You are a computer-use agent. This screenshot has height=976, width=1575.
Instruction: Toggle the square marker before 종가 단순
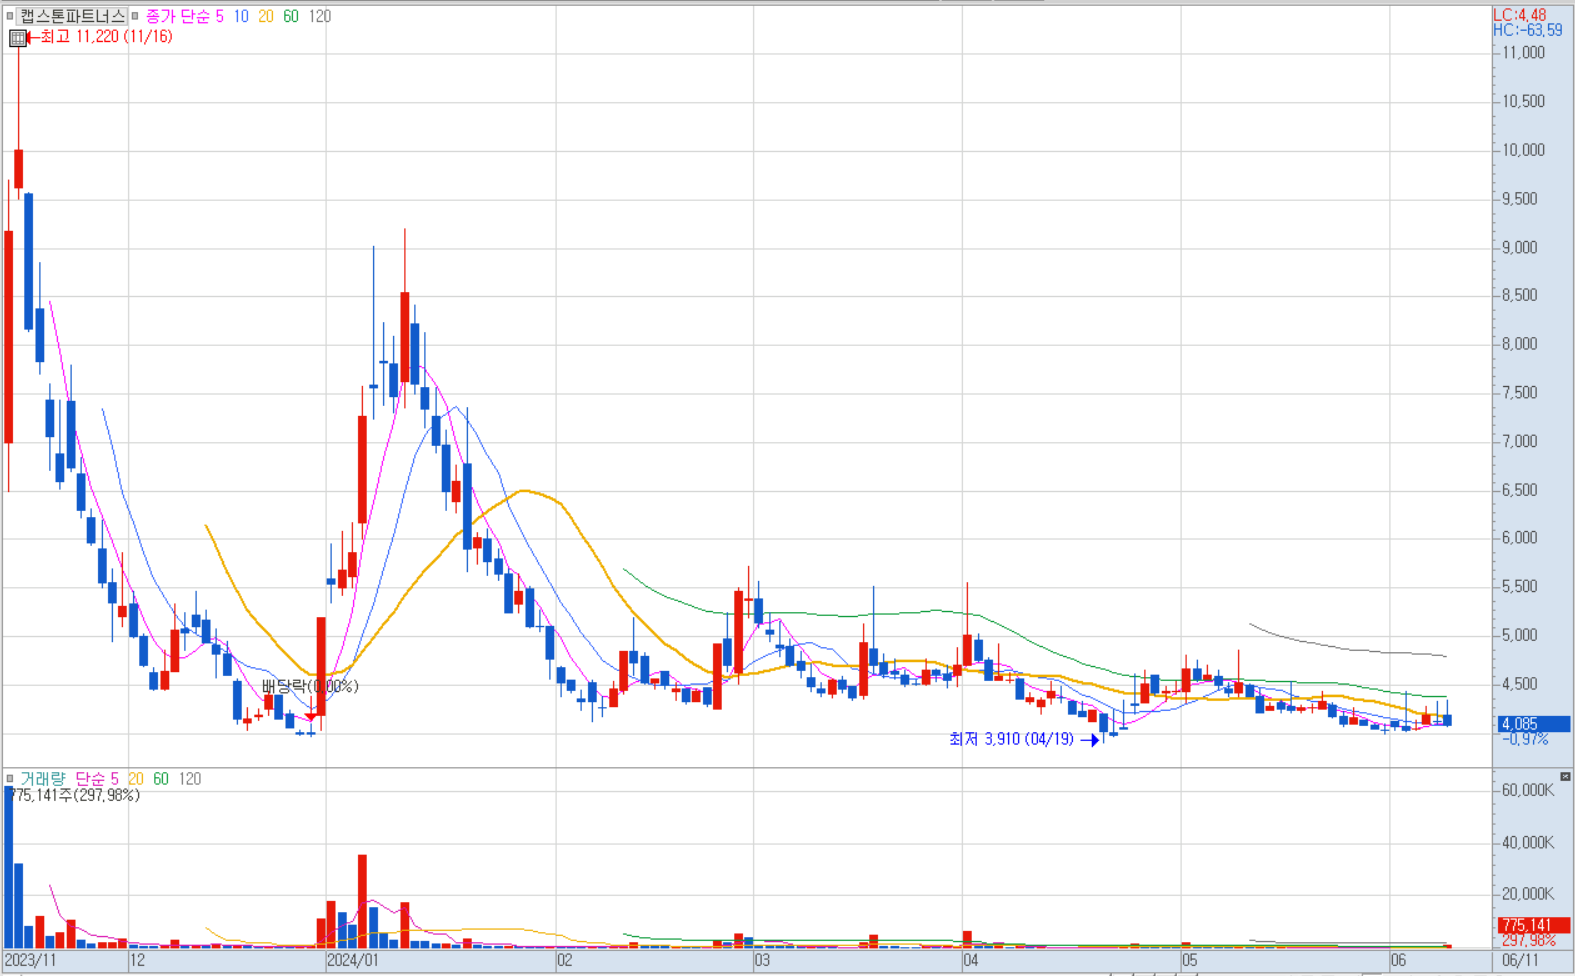tap(135, 16)
